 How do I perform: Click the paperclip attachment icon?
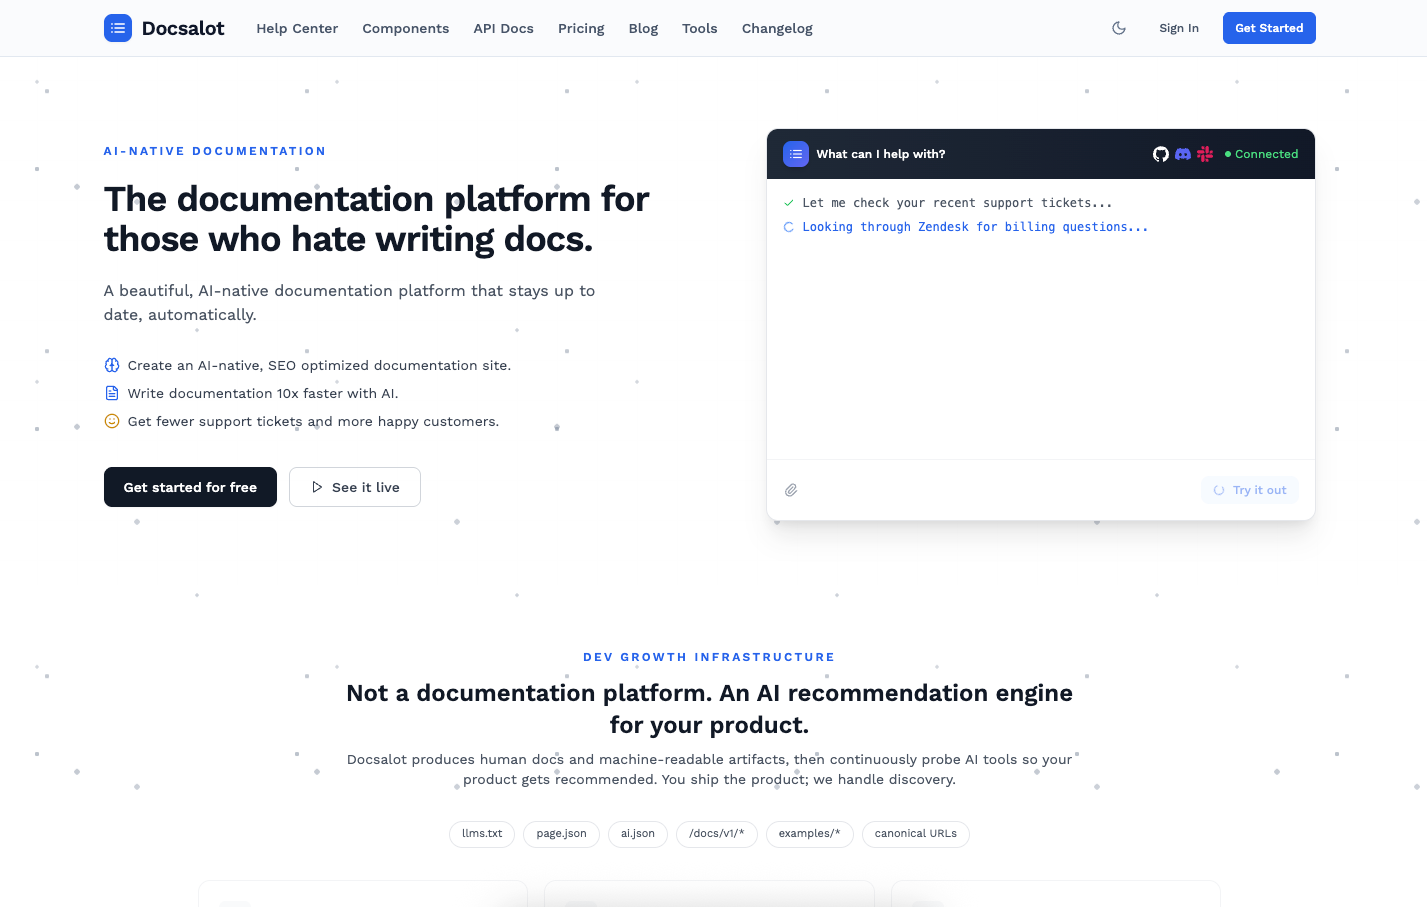click(791, 490)
